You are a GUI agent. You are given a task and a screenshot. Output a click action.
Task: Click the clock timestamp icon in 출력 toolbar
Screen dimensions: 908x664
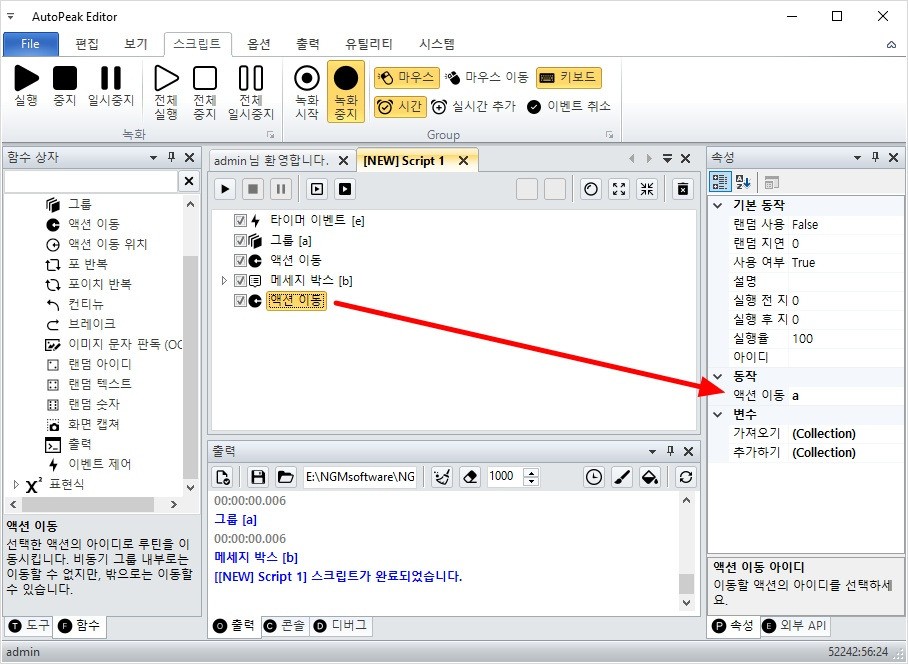pos(594,477)
